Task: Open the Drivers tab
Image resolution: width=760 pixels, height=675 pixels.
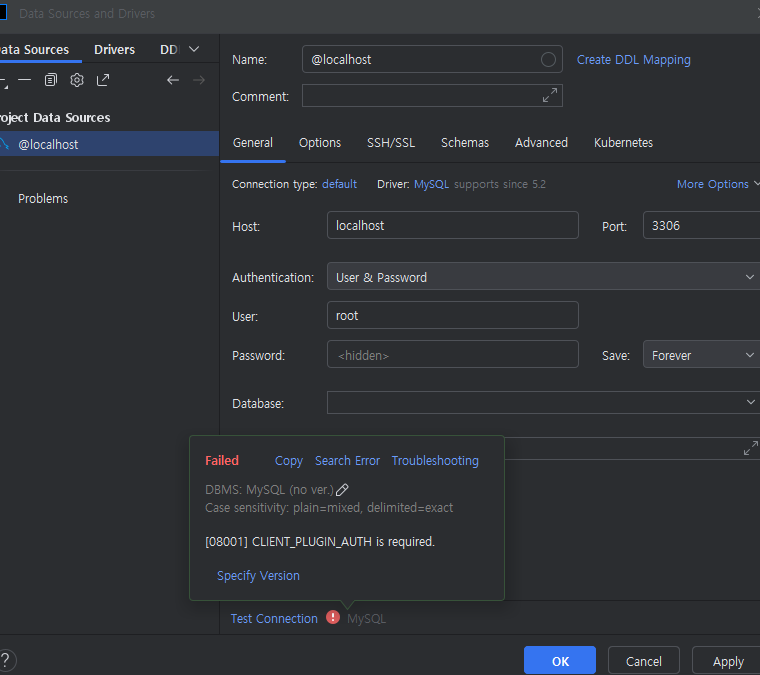Action: point(115,49)
